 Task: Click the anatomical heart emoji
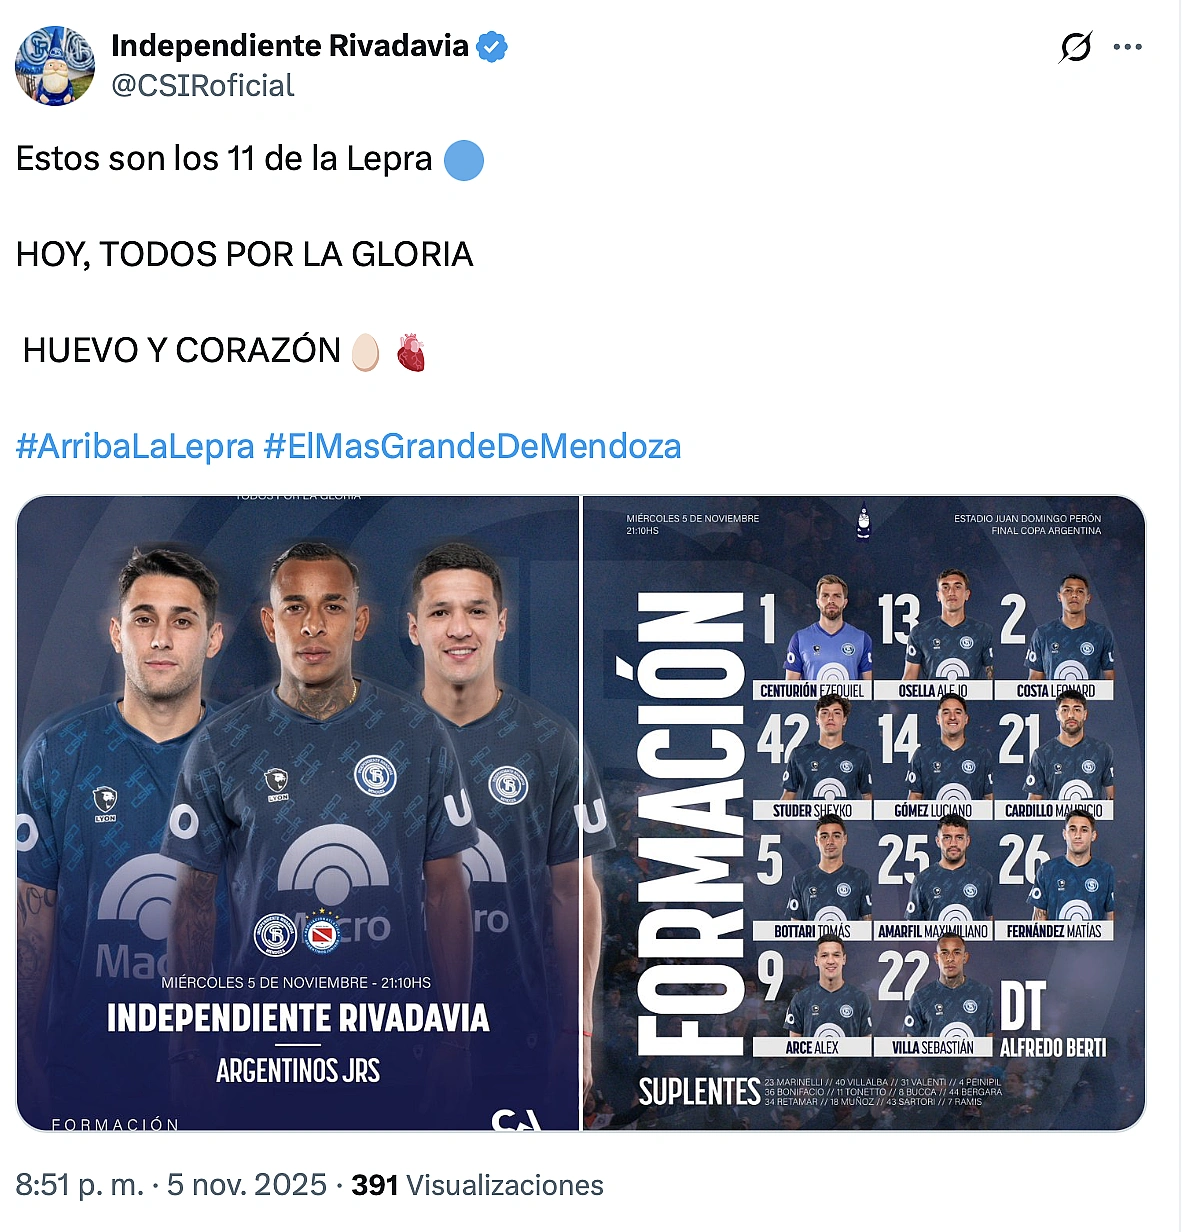411,352
